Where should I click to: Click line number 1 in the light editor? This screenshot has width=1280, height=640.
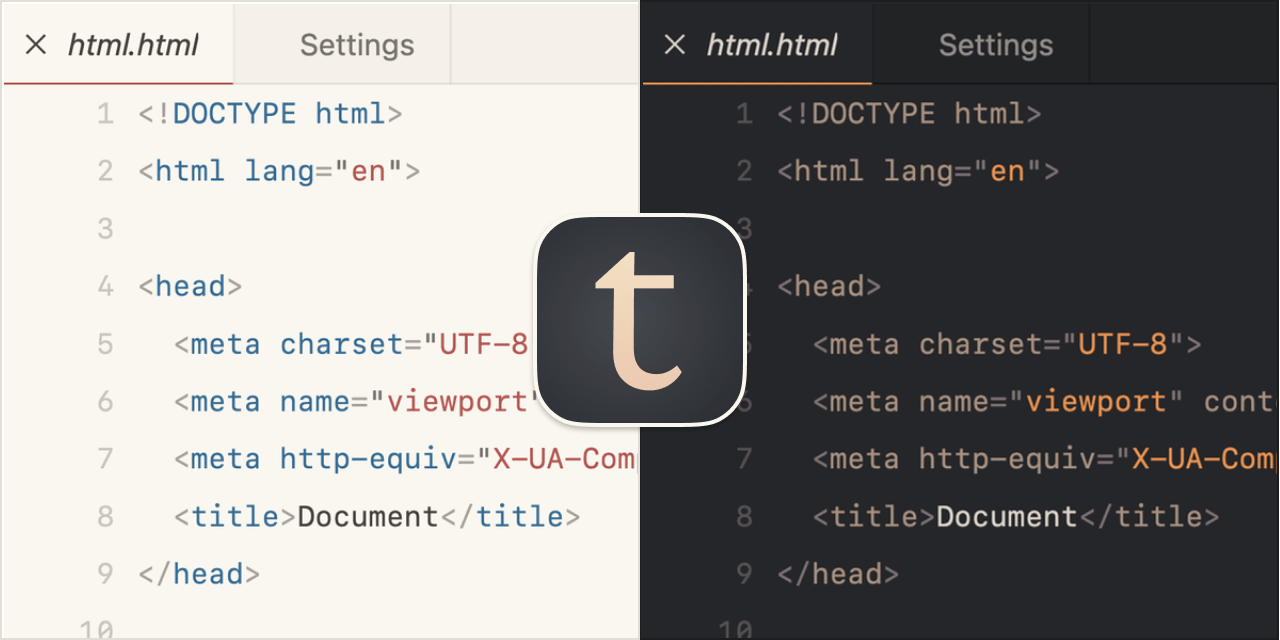tap(105, 113)
